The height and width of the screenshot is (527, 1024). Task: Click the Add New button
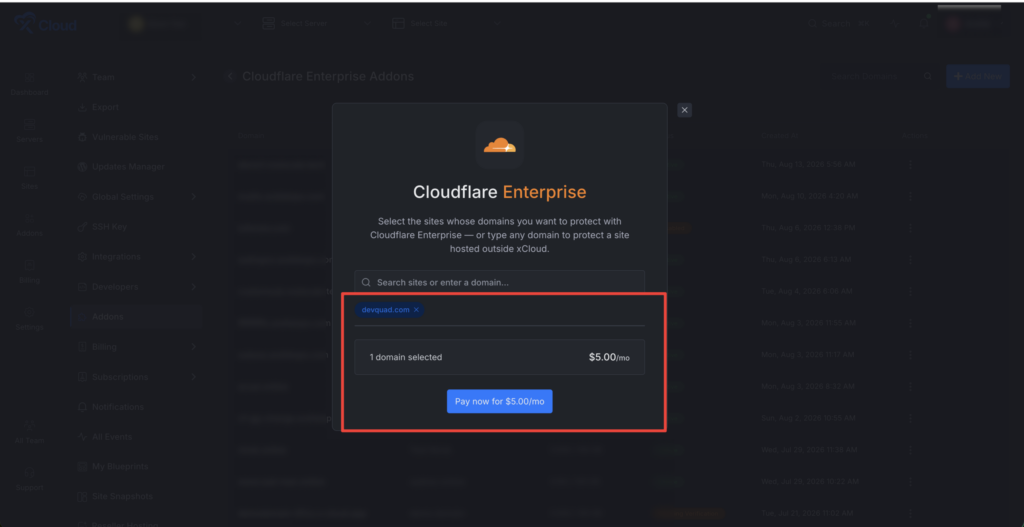(977, 76)
